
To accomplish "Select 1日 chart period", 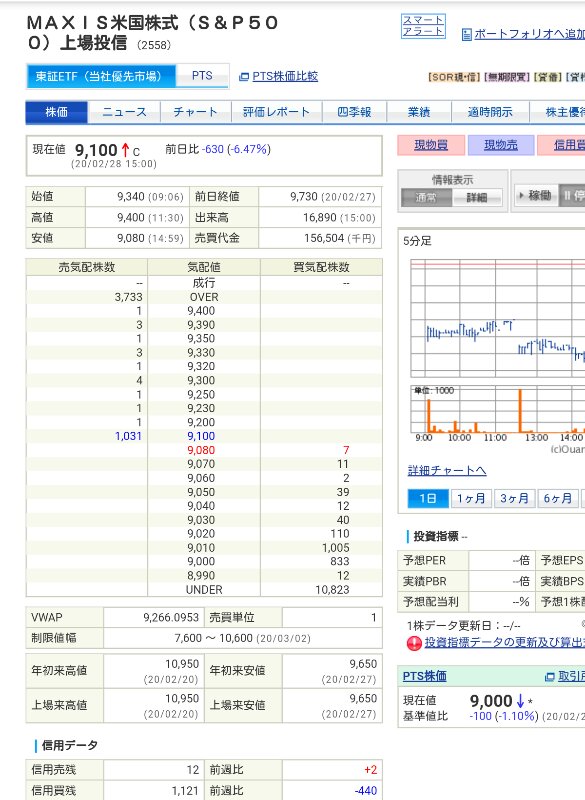I will [x=428, y=498].
